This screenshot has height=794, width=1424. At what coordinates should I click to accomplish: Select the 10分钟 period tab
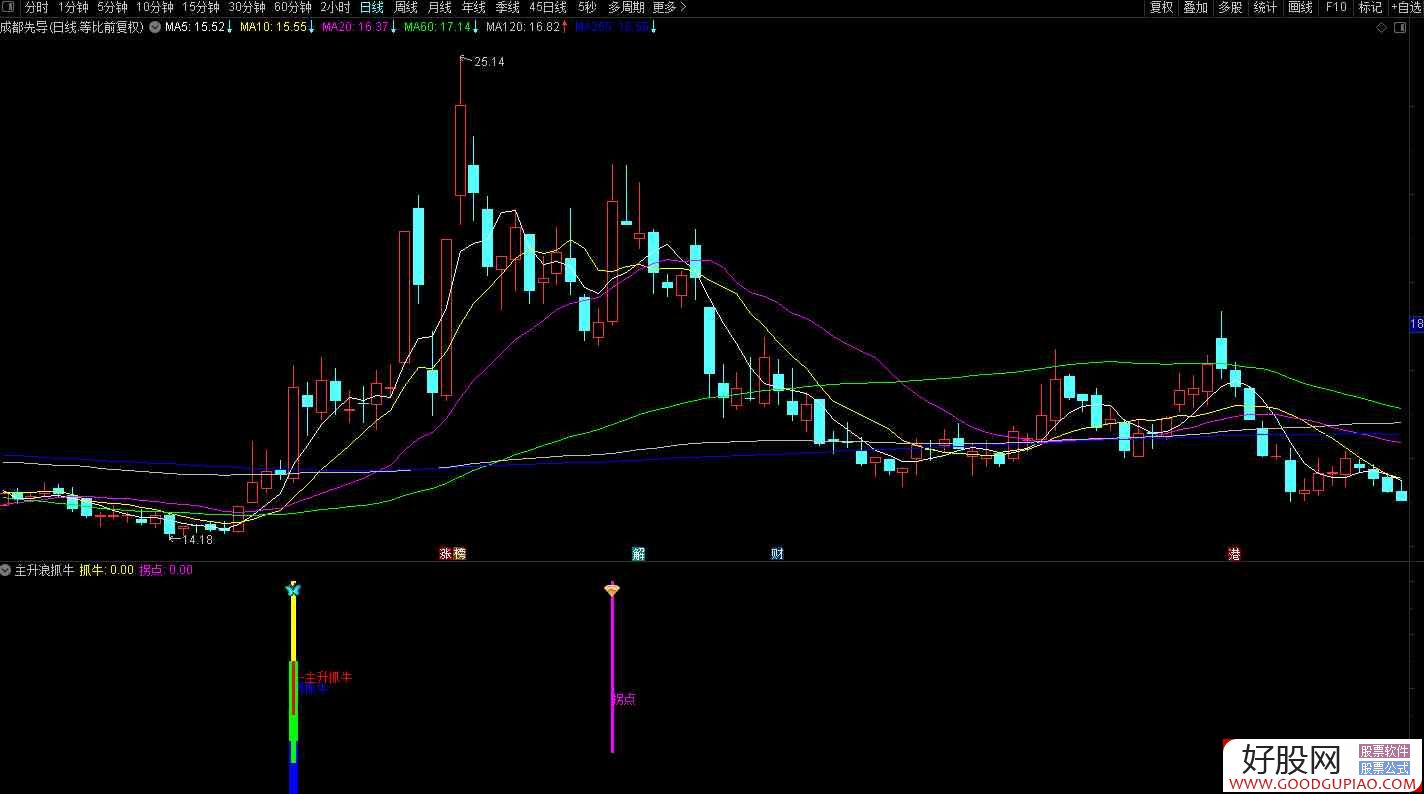[155, 7]
